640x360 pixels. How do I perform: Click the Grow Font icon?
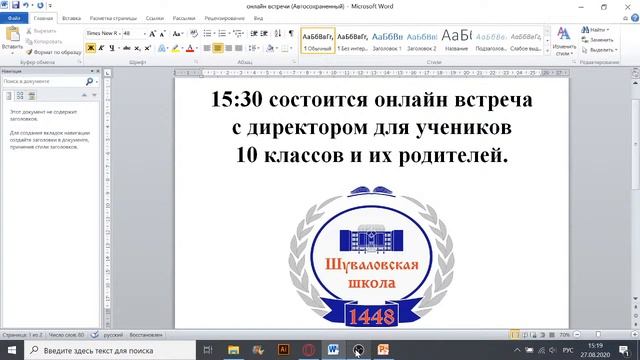(x=152, y=33)
